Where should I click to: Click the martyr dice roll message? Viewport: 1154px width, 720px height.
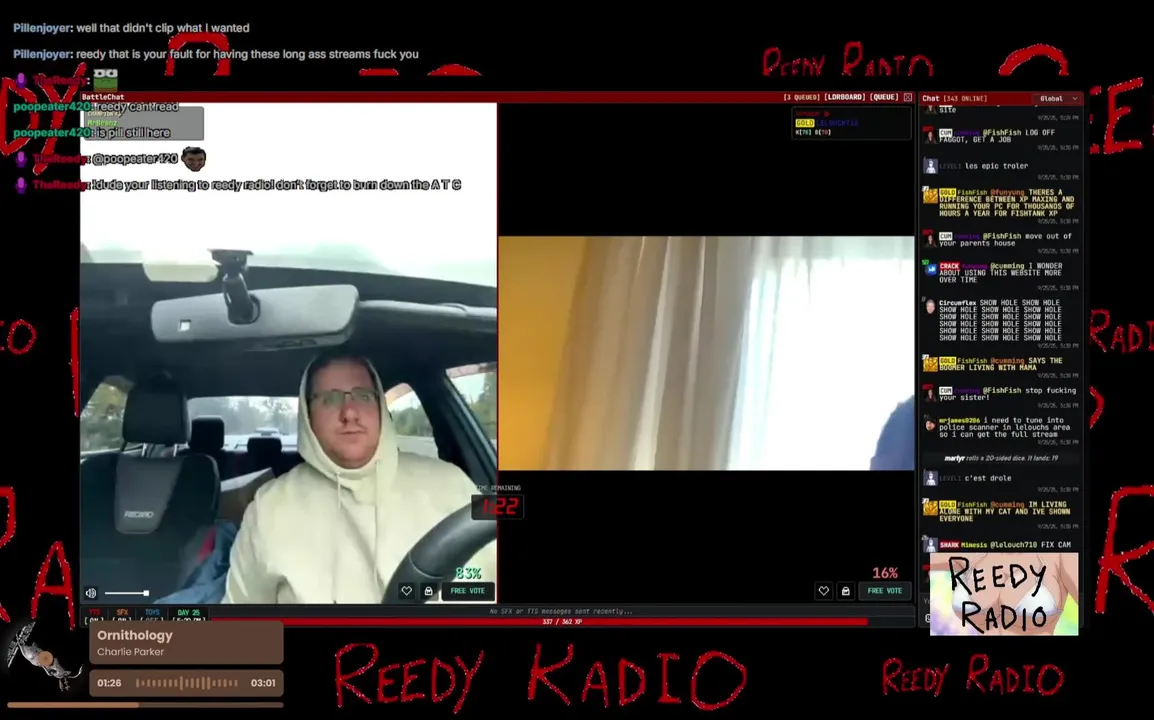click(x=1001, y=458)
